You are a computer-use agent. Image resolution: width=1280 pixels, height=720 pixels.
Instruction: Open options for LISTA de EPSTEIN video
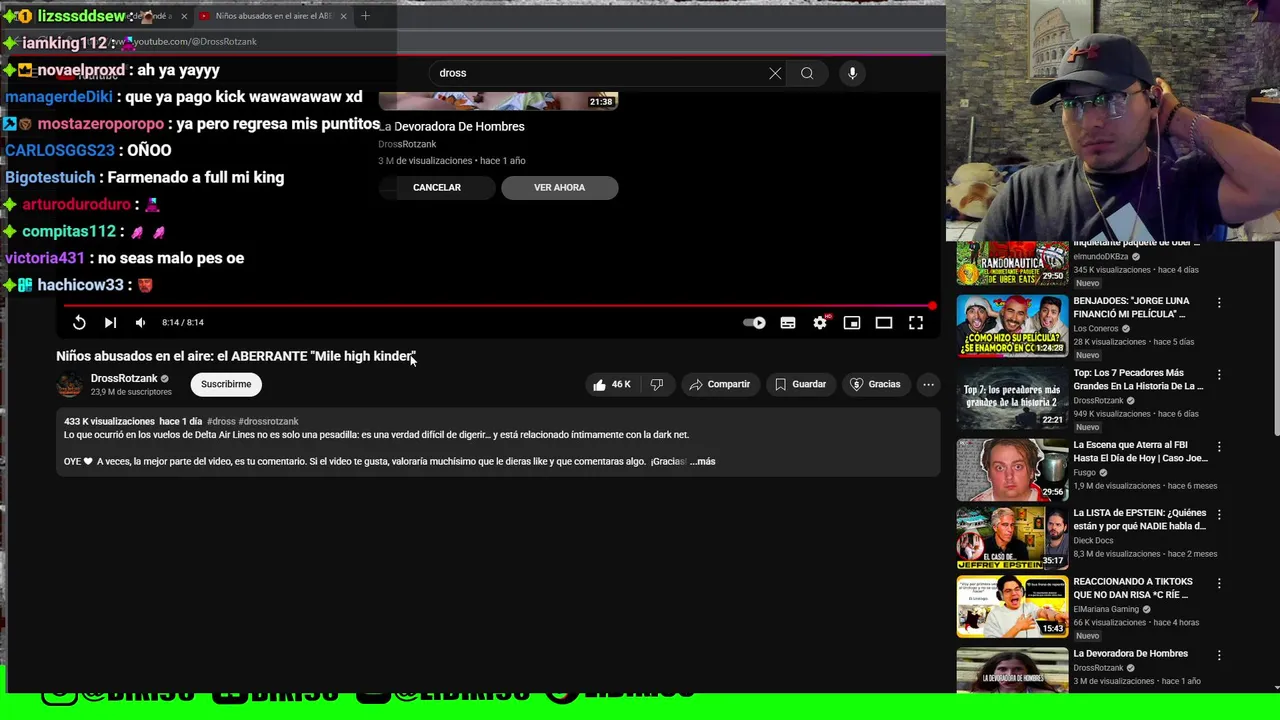click(x=1219, y=514)
